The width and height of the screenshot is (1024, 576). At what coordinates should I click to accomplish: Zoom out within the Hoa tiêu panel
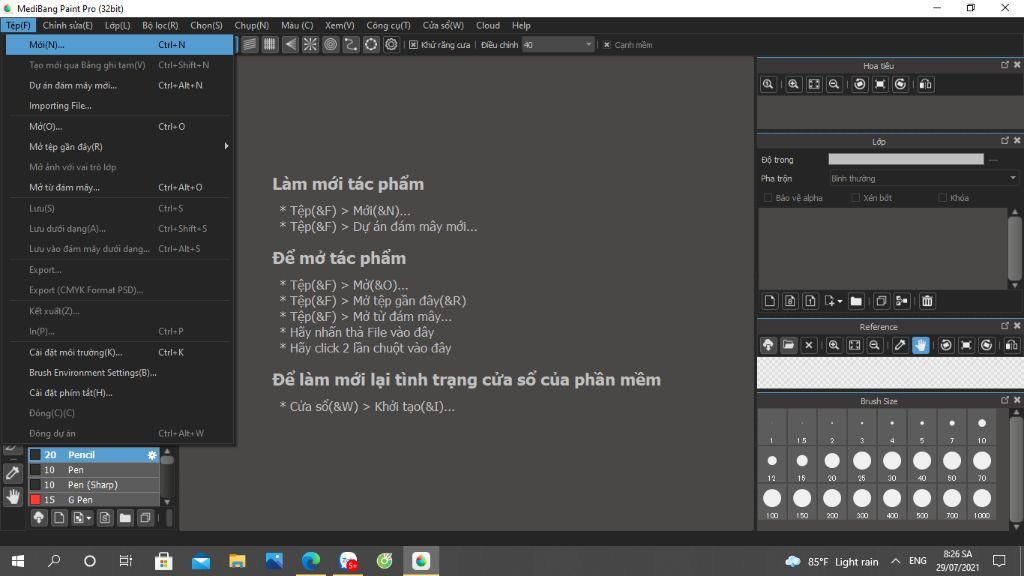tap(834, 84)
